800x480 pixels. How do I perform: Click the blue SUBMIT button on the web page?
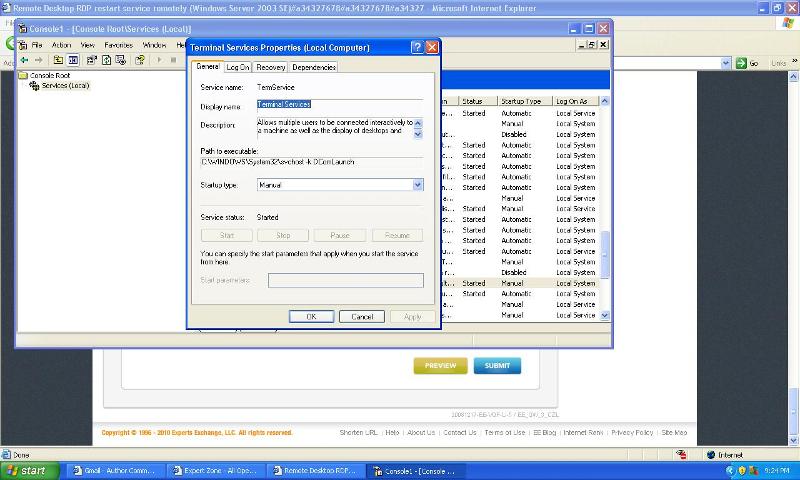point(497,366)
